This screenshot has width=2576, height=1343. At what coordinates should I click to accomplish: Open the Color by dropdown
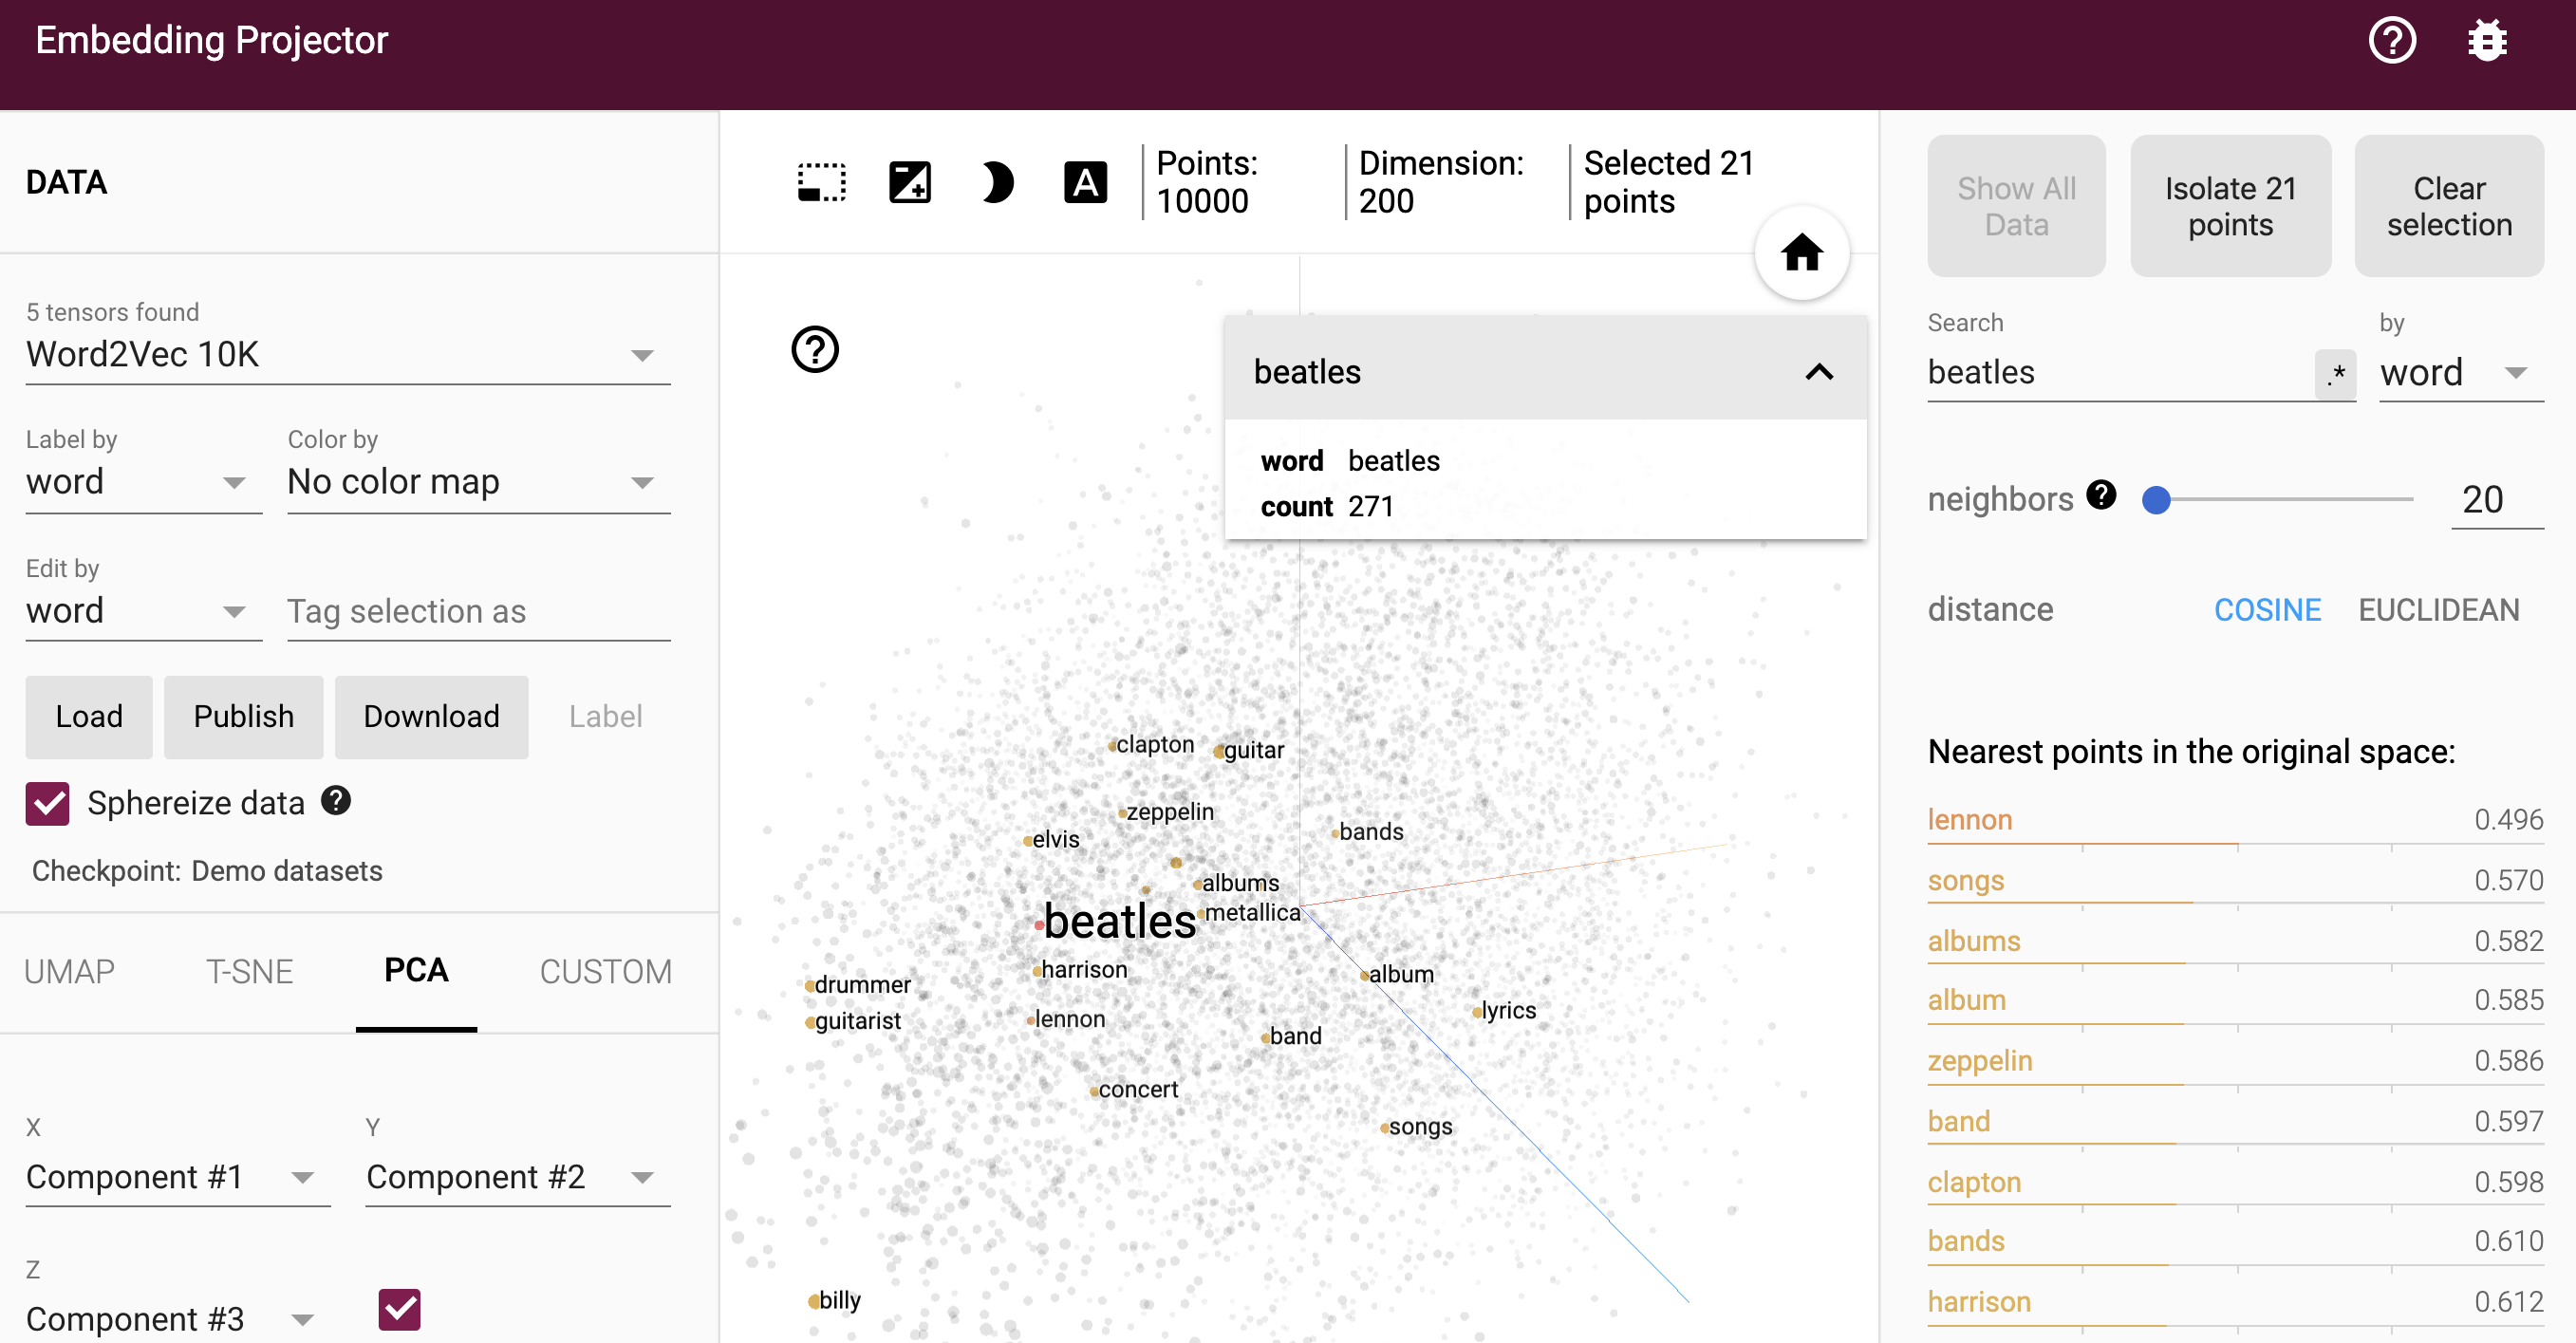pos(478,483)
